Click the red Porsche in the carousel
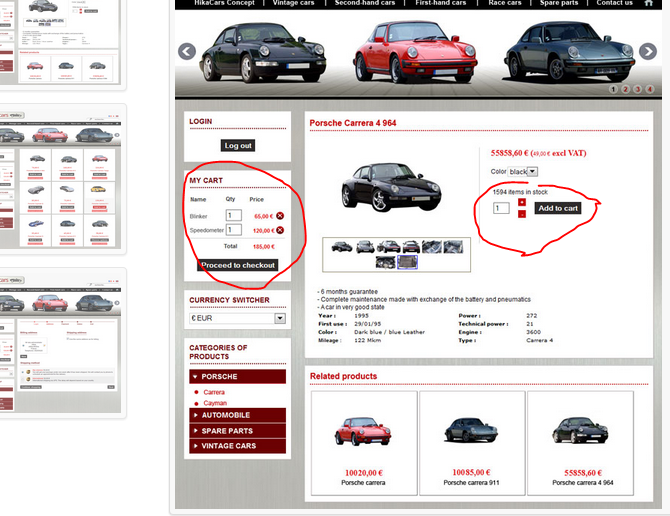Image resolution: width=670 pixels, height=516 pixels. [x=415, y=50]
